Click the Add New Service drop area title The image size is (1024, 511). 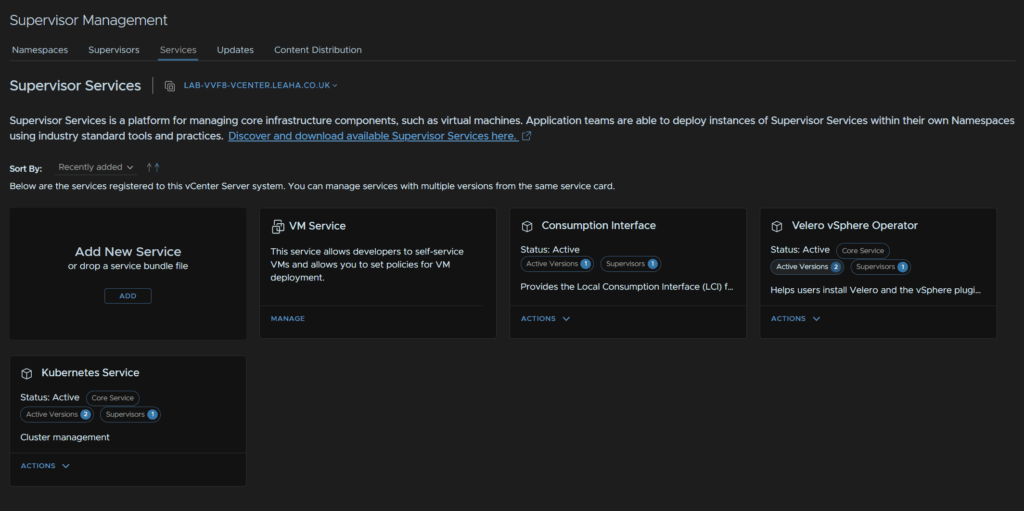pos(128,252)
